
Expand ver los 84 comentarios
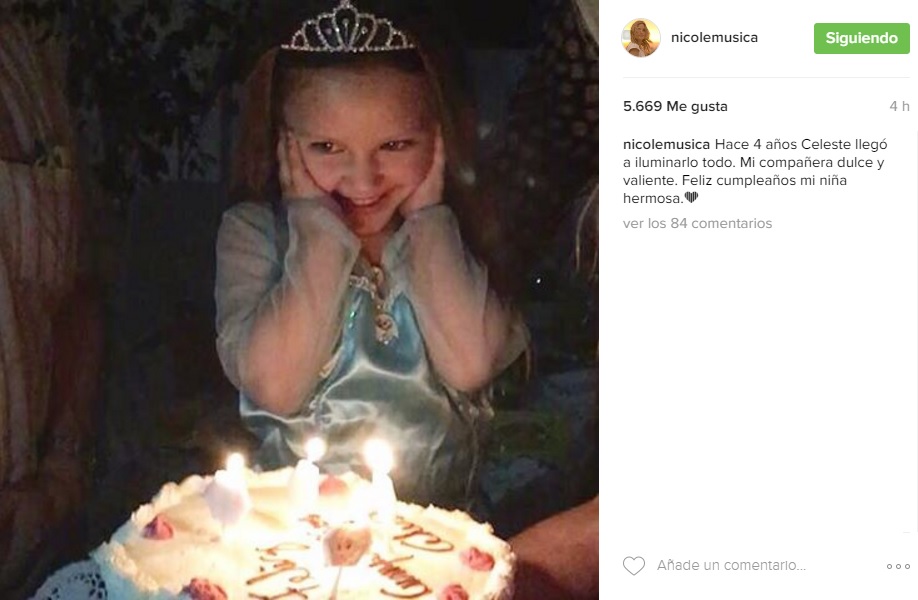[697, 223]
